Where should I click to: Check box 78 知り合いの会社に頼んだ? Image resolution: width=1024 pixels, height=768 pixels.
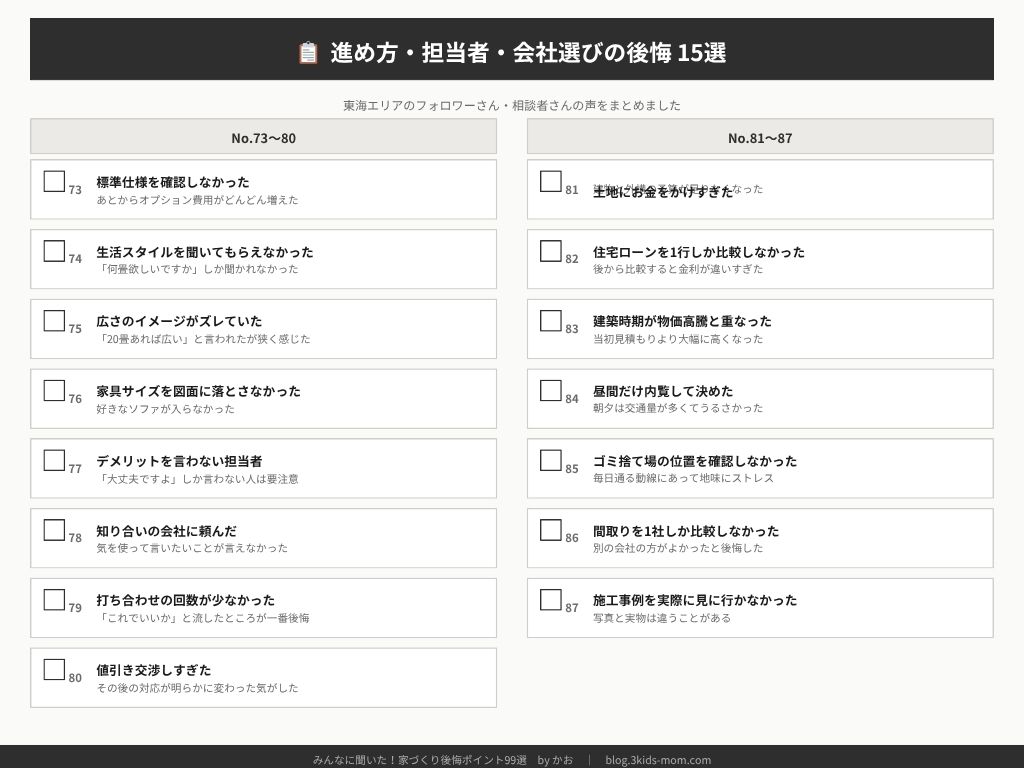tap(54, 531)
